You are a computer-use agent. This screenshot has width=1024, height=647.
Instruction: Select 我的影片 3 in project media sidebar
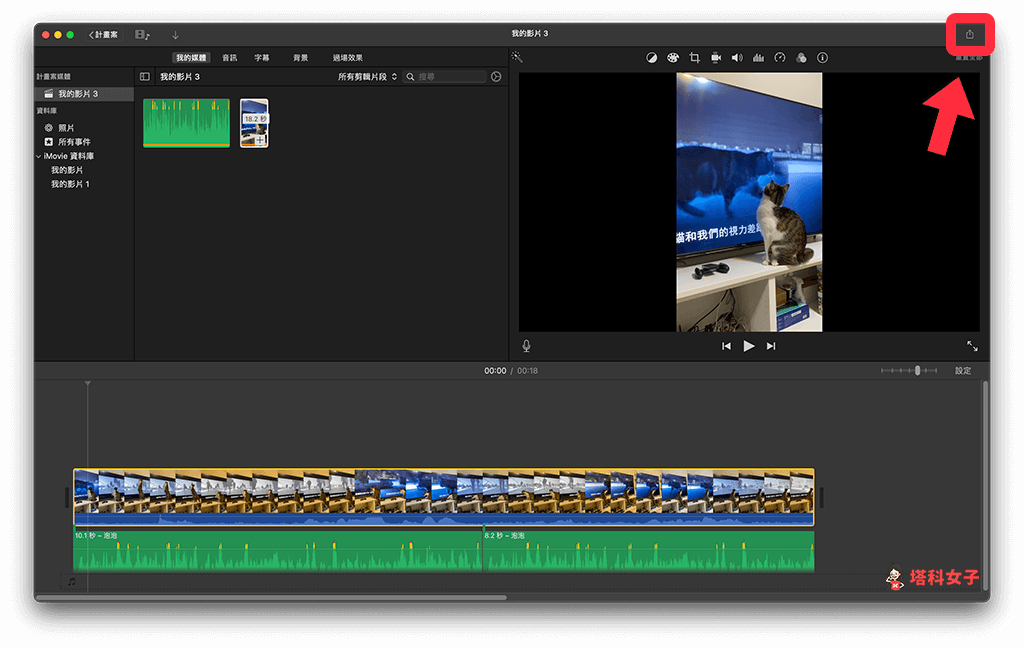coord(84,94)
